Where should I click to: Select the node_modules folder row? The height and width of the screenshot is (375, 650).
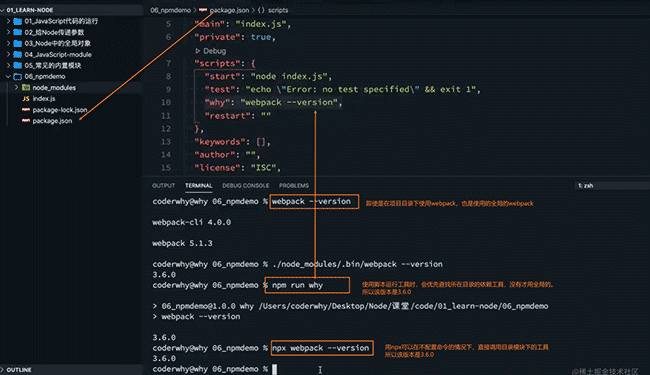coord(70,87)
